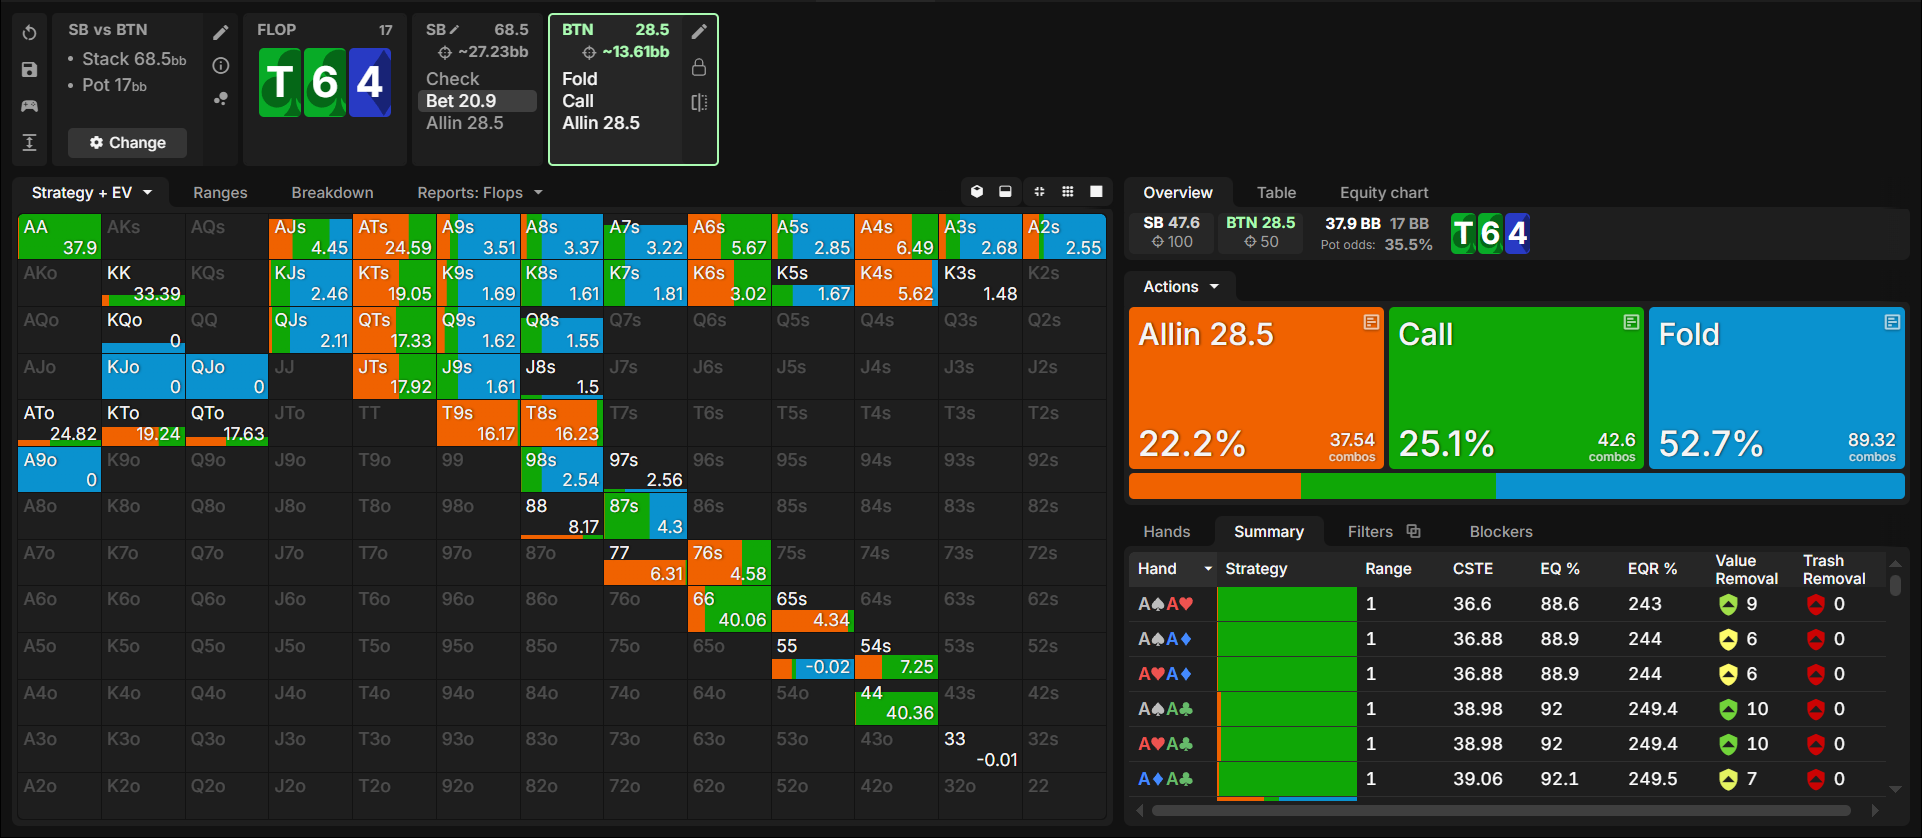Open the Equity chart tab
The height and width of the screenshot is (838, 1922).
click(1384, 192)
